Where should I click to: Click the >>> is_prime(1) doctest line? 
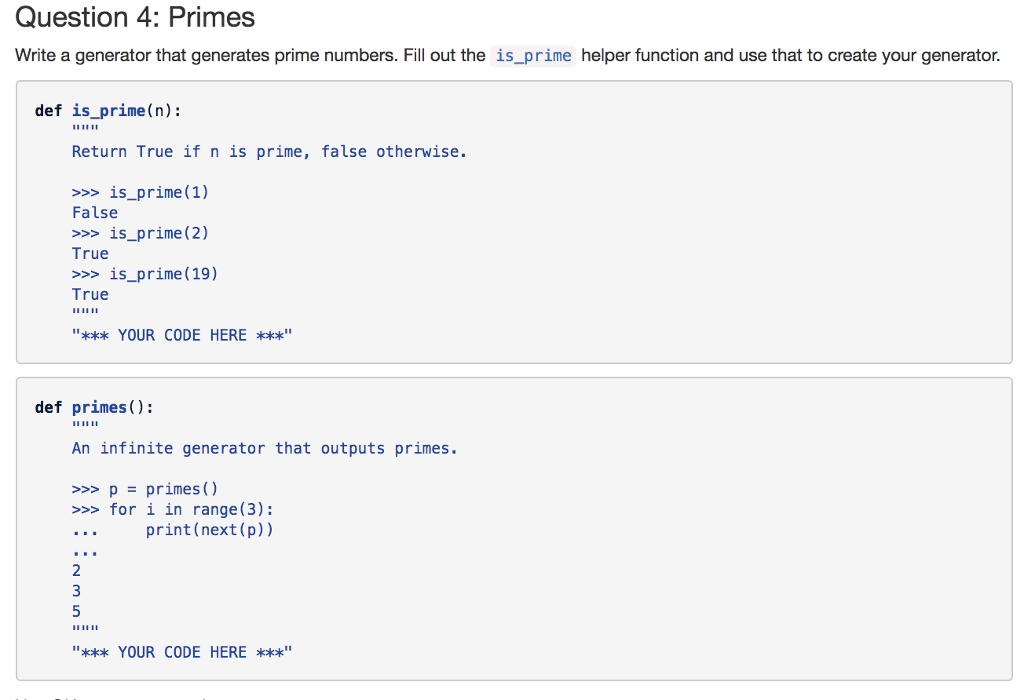pos(140,193)
